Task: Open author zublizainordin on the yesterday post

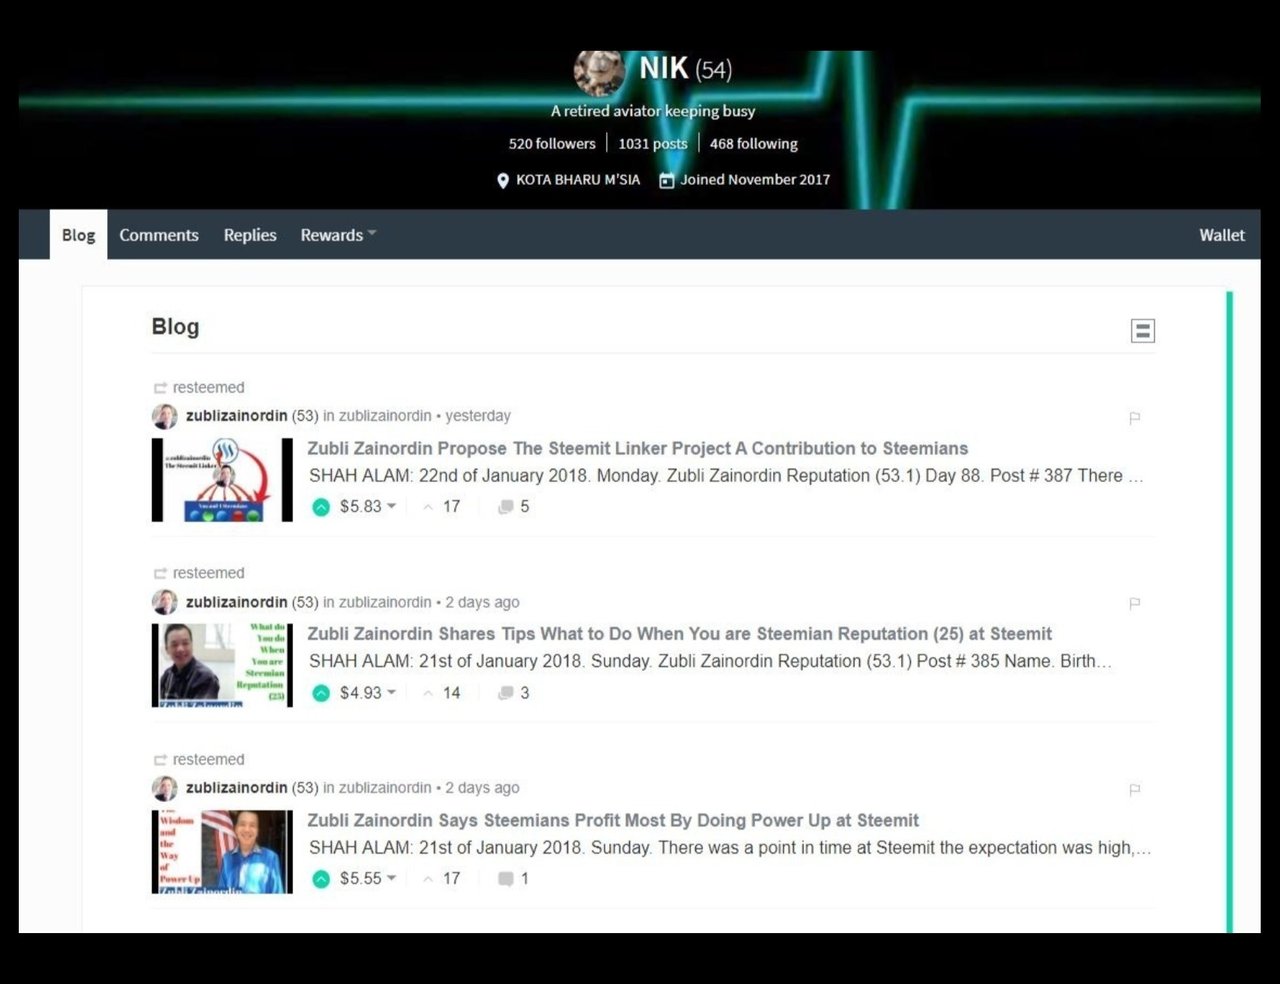Action: click(x=236, y=416)
